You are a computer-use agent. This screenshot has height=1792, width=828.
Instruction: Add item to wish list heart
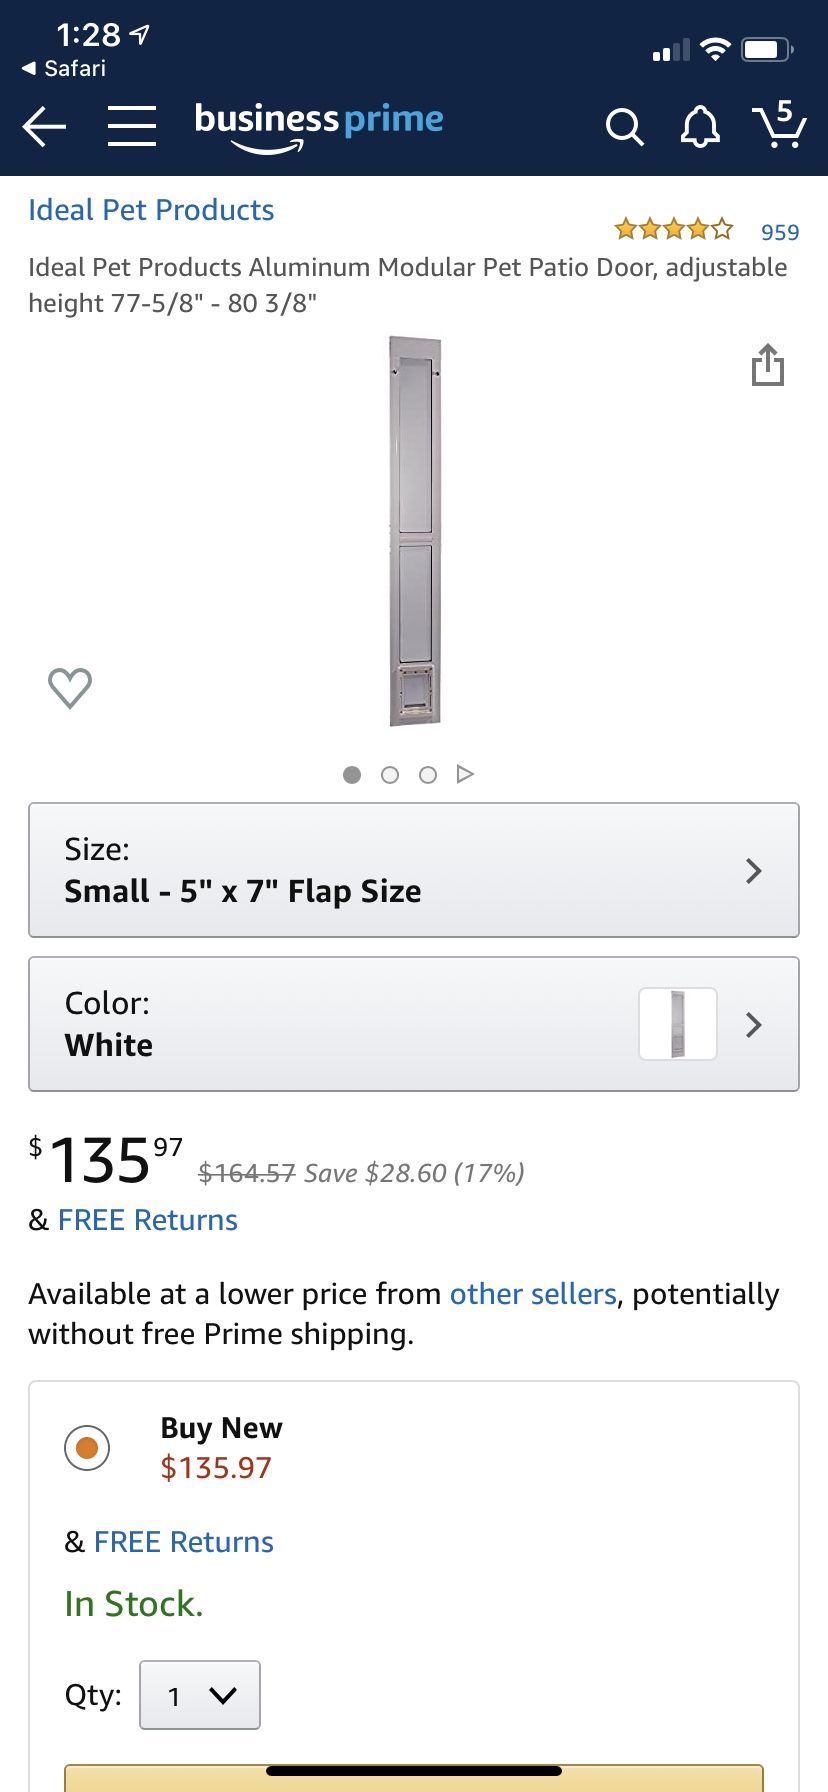point(70,688)
